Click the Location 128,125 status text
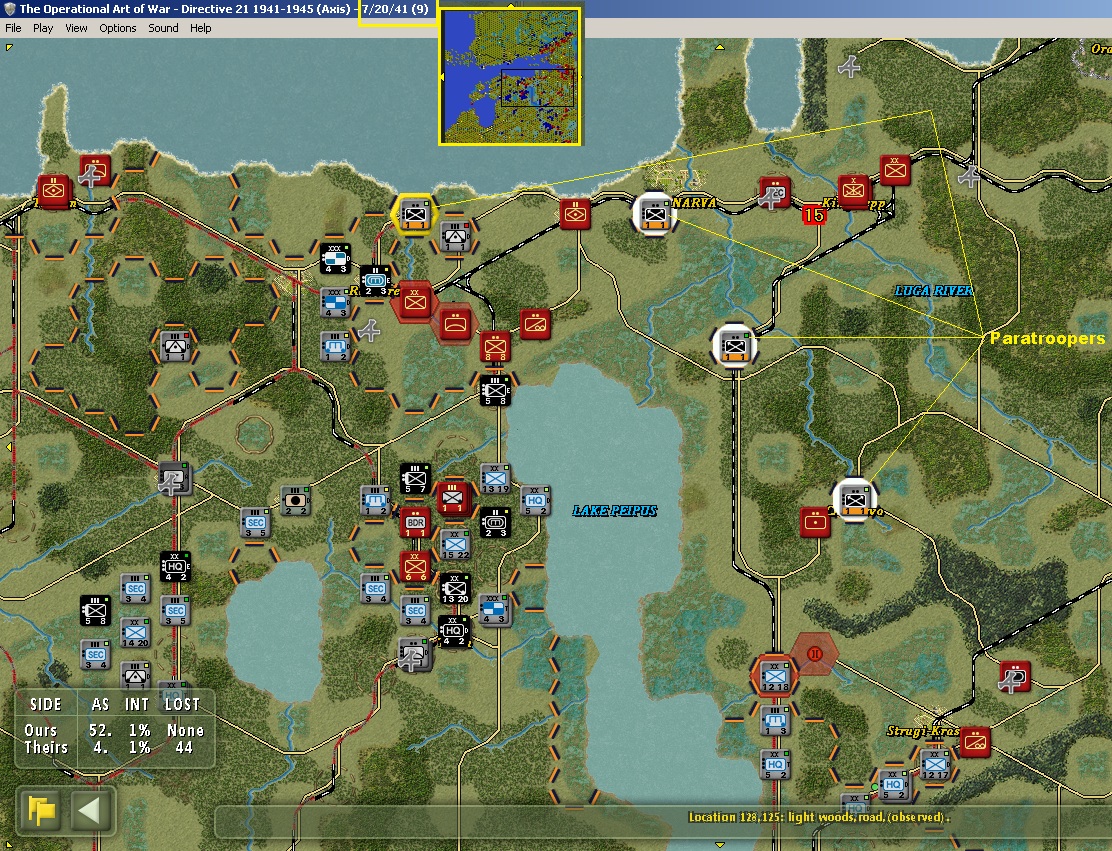Screen dimensions: 1112x851 coord(819,817)
